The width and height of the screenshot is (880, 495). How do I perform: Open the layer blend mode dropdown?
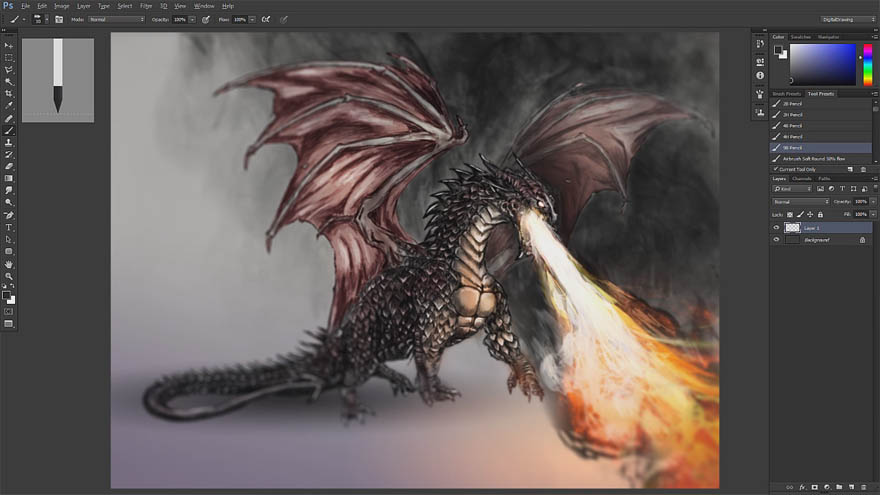coord(801,201)
